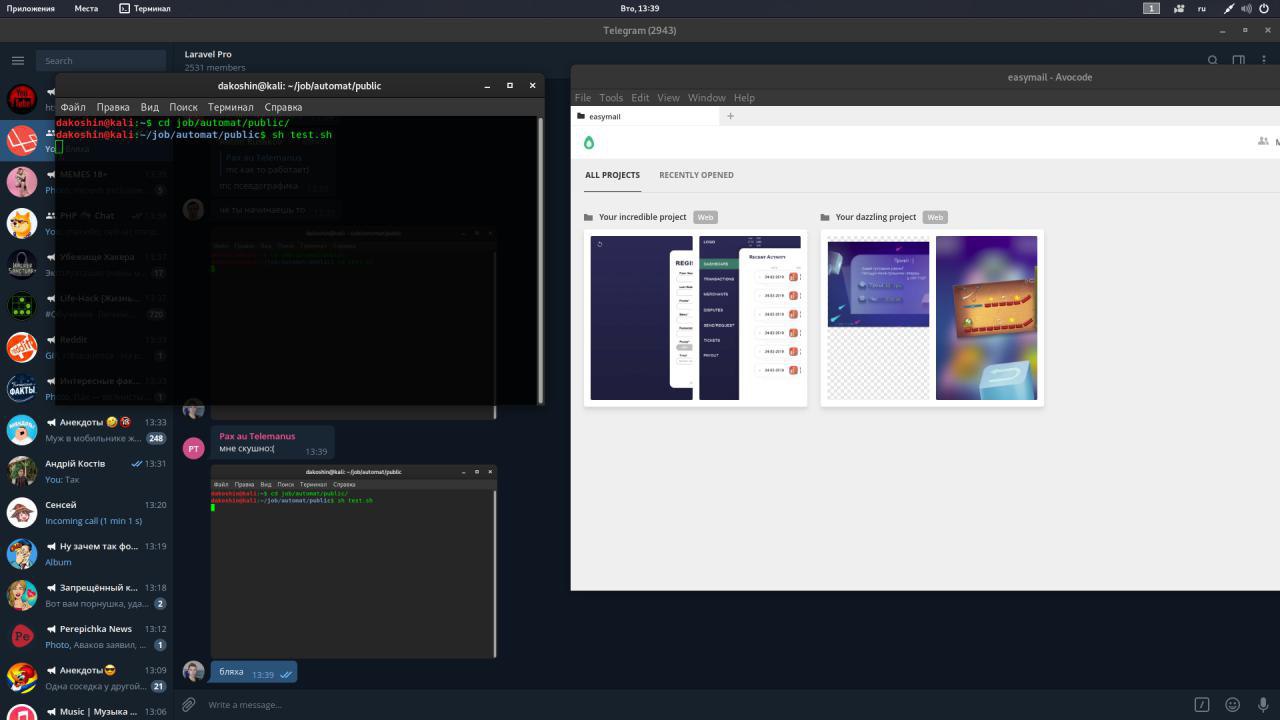Open Avocode Window menu
The image size is (1280, 720).
(706, 98)
